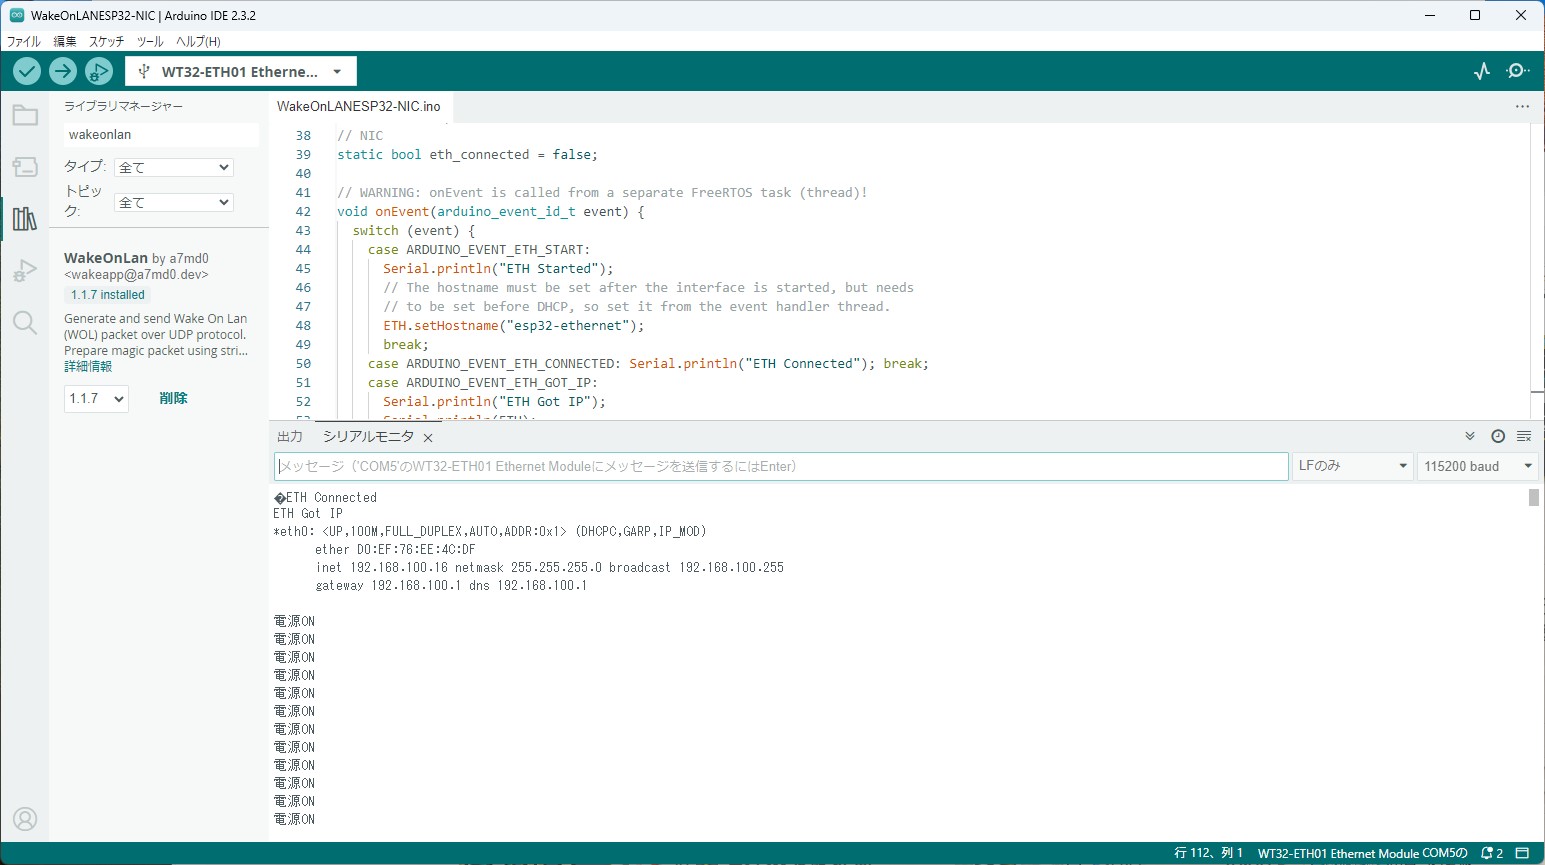Click status bar line 112 column 1
The image size is (1545, 865).
coord(1208,853)
